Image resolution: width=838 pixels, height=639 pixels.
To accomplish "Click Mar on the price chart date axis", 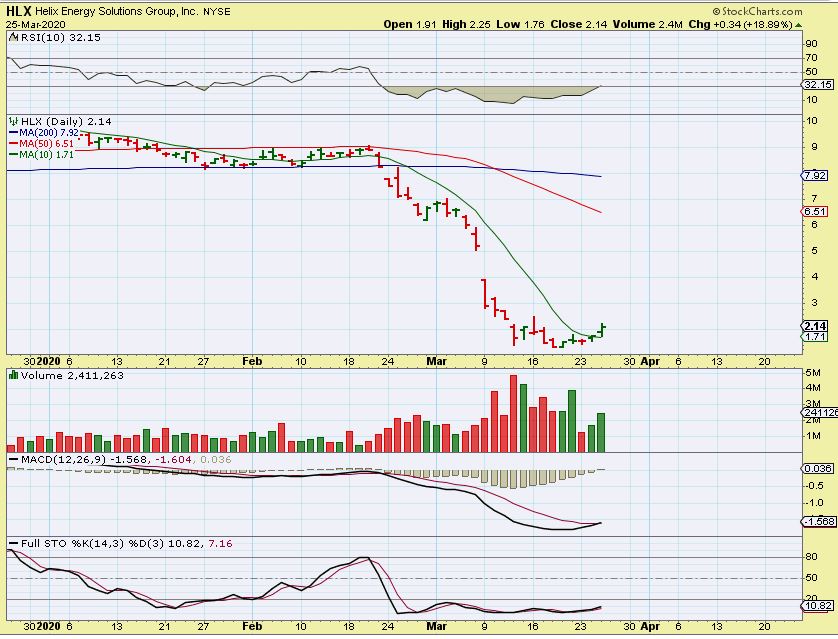I will point(436,362).
